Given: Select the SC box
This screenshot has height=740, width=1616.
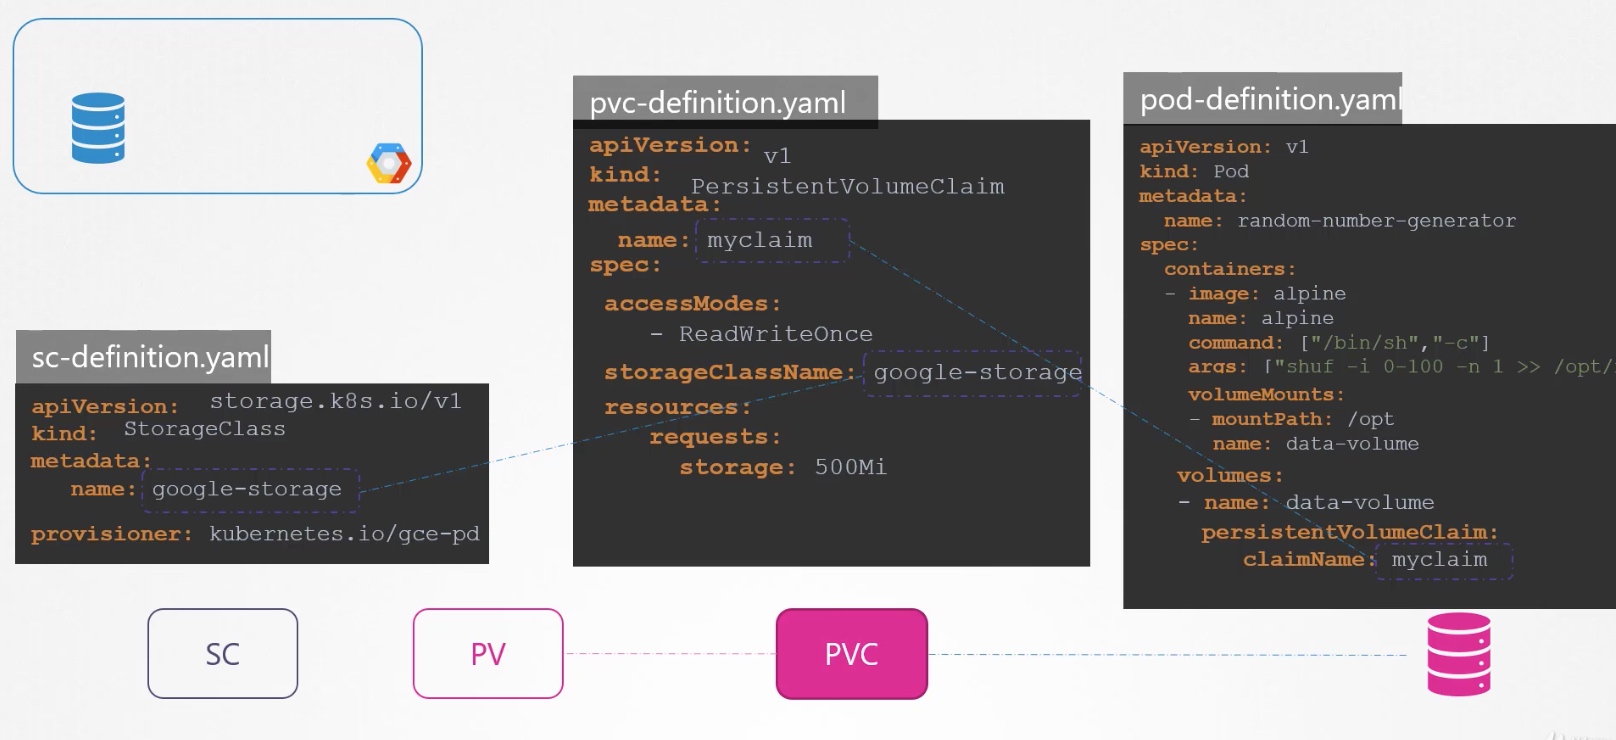Looking at the screenshot, I should [223, 654].
